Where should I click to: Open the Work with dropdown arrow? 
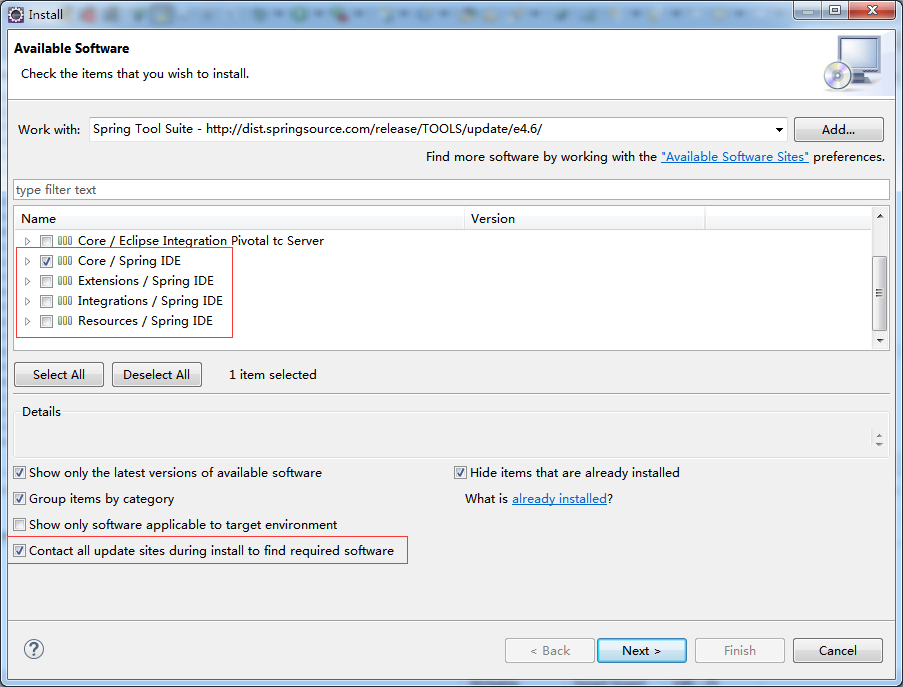[779, 130]
